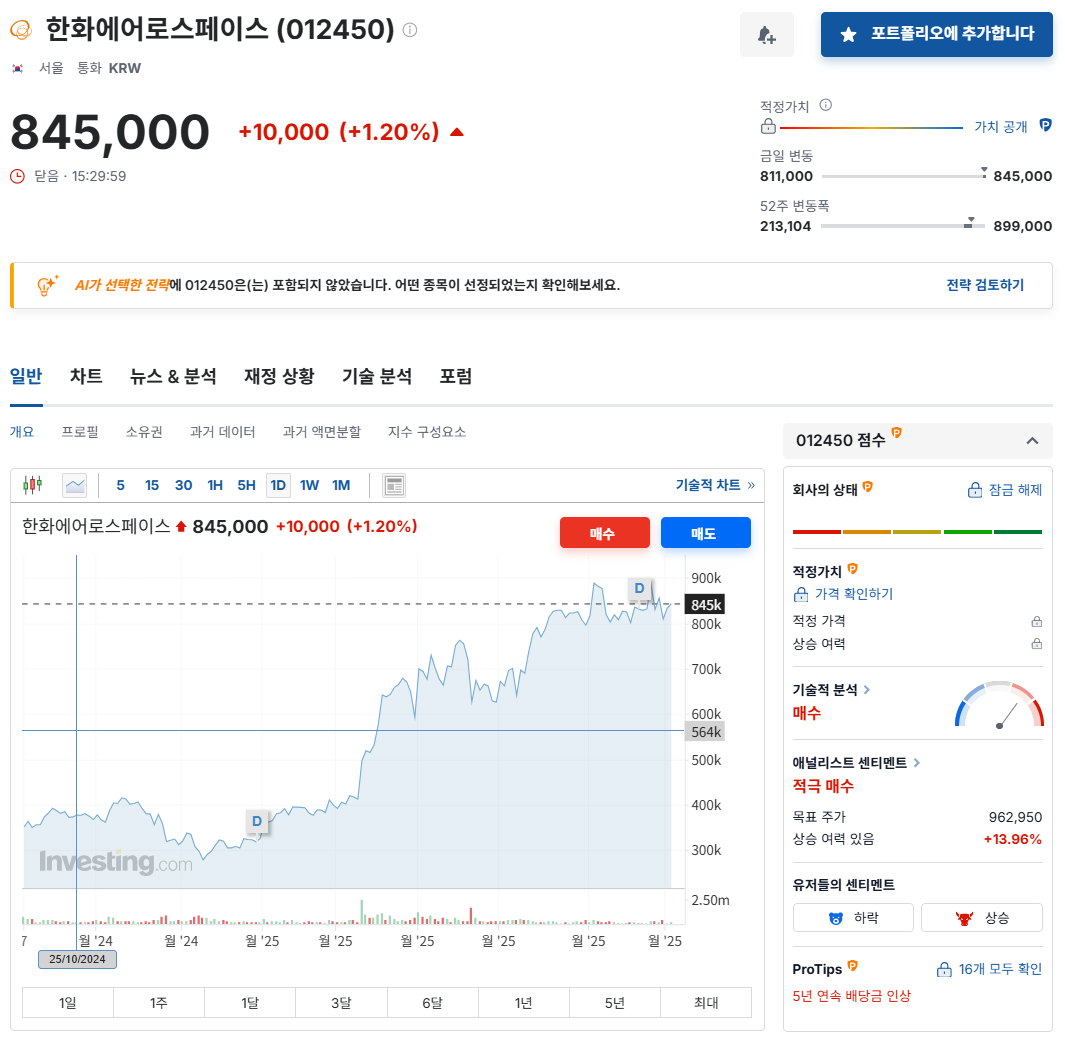Click the Hanwha company logo icon
1065x1039 pixels.
(21, 30)
